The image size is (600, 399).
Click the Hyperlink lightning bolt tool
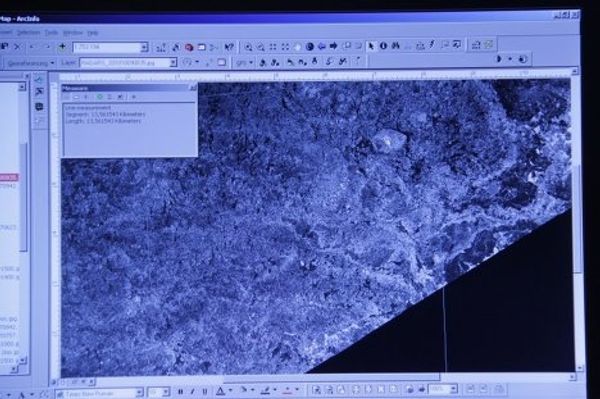click(432, 45)
